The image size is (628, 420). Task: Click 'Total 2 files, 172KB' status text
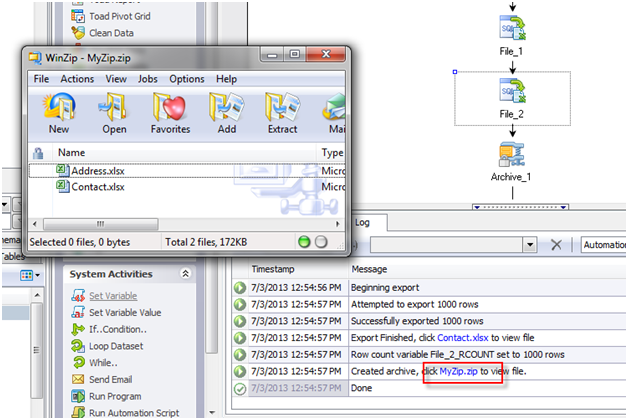(x=206, y=242)
